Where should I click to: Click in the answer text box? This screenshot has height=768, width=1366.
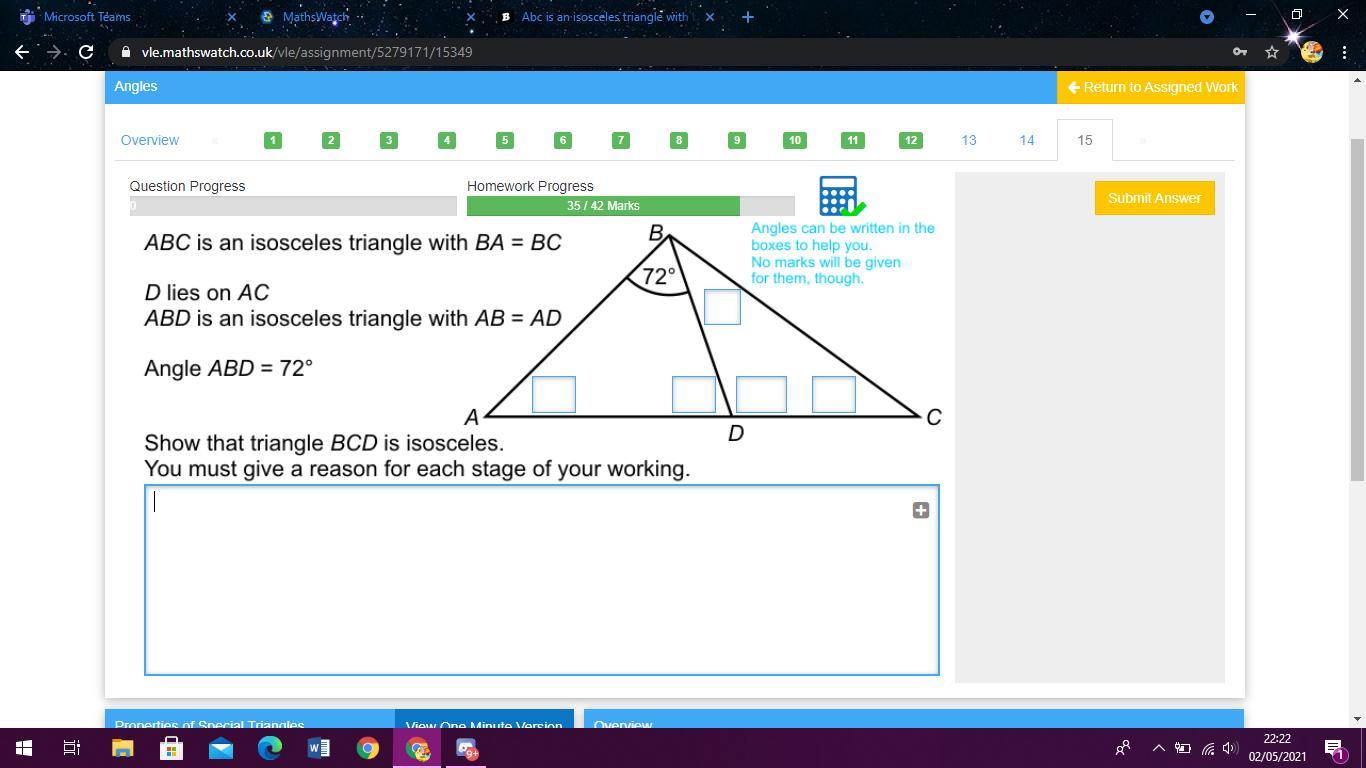coord(542,580)
